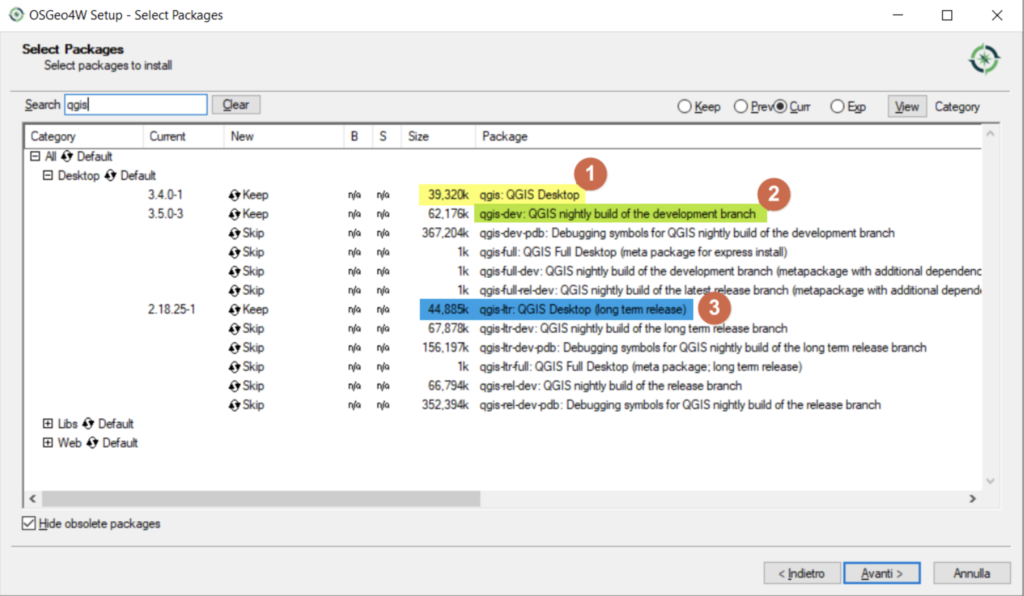Image resolution: width=1024 pixels, height=596 pixels.
Task: Click size value 367,204k
Action: 445,233
